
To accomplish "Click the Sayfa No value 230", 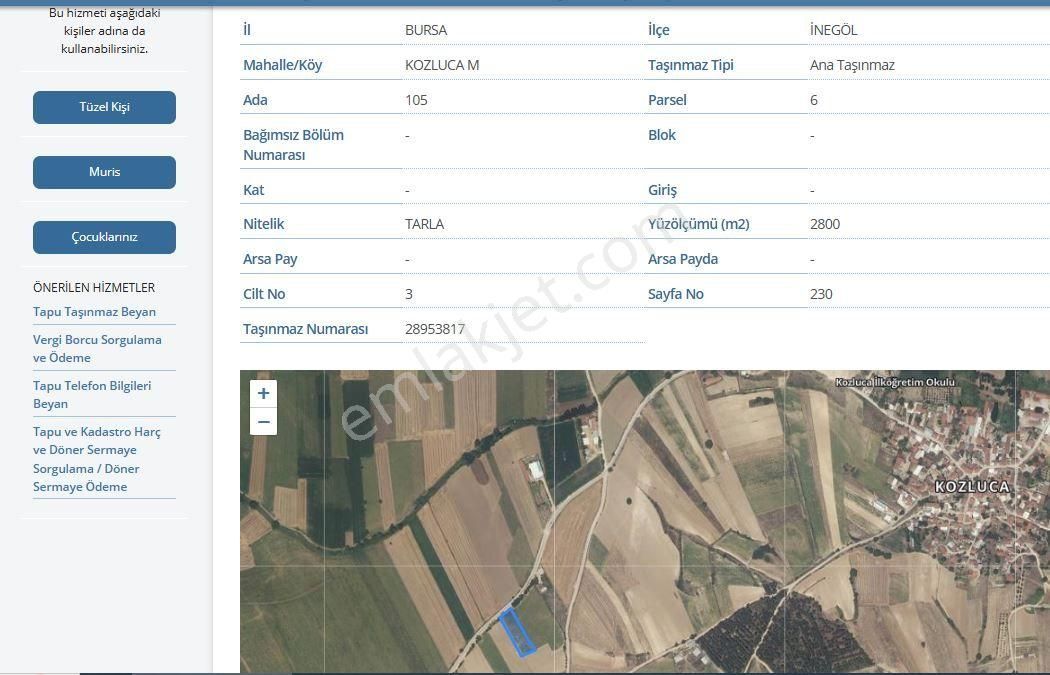I will pos(821,294).
